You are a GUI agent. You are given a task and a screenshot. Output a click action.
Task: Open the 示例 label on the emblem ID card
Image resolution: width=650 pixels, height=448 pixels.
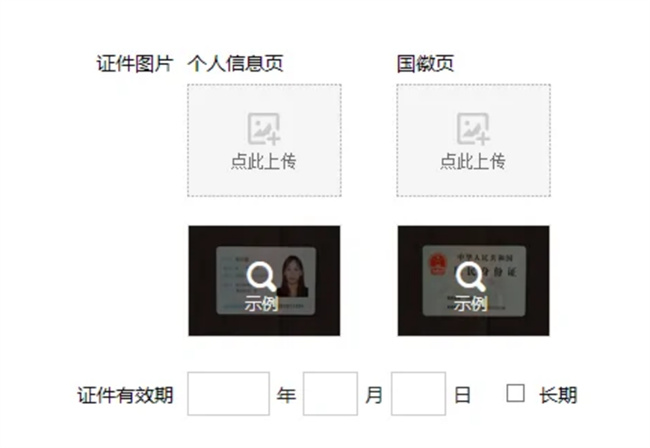(470, 303)
